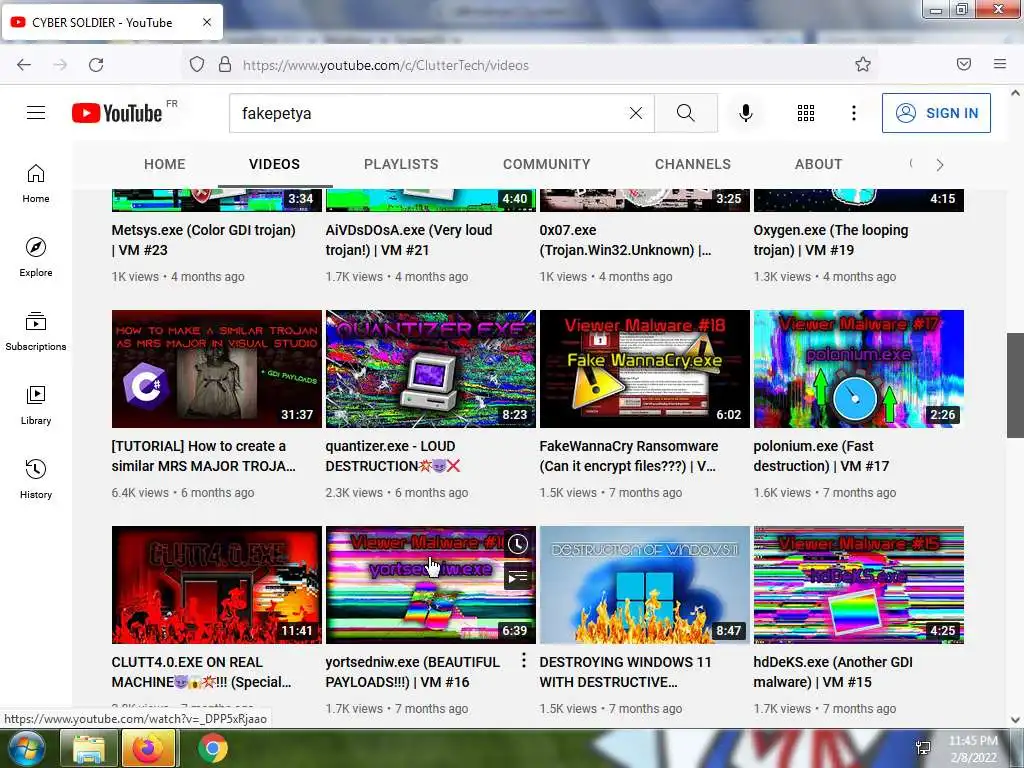Click the Pocket save icon

coord(963,64)
